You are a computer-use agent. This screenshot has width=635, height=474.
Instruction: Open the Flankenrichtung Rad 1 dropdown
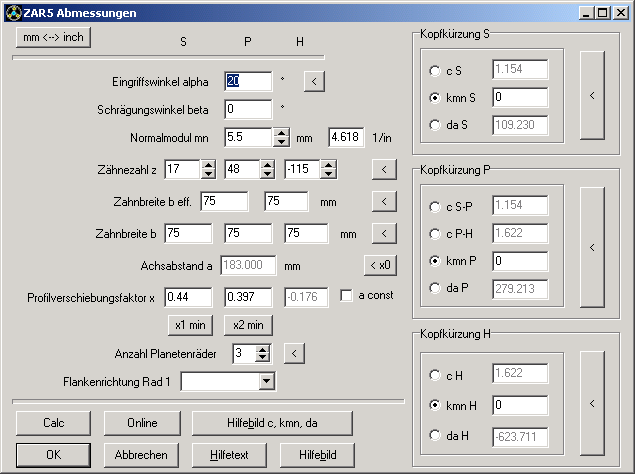pos(266,381)
